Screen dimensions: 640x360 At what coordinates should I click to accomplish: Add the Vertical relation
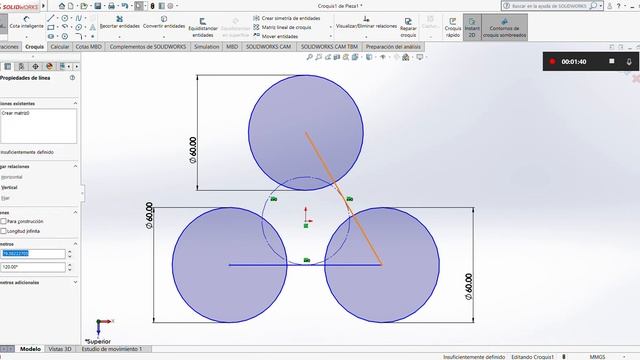click(9, 187)
